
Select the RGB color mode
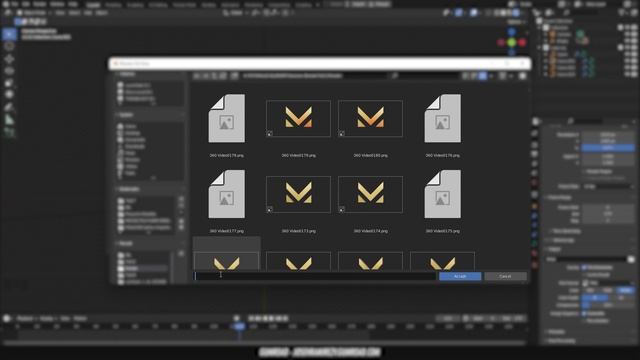pyautogui.click(x=608, y=290)
